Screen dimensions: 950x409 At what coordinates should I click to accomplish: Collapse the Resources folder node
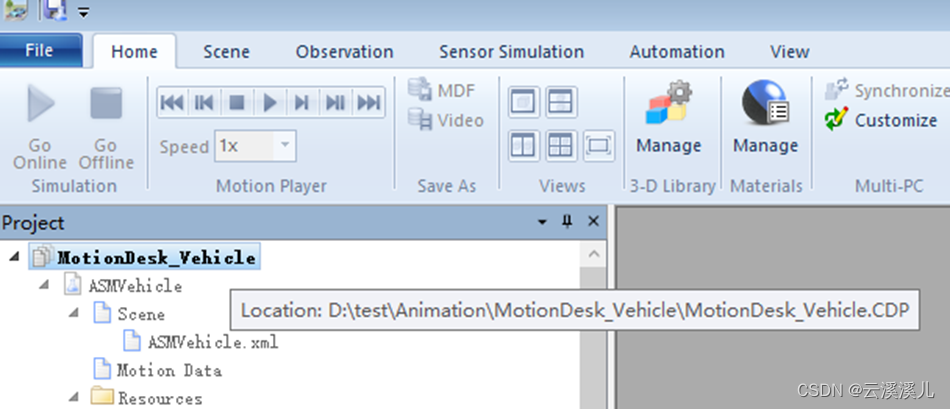point(74,397)
